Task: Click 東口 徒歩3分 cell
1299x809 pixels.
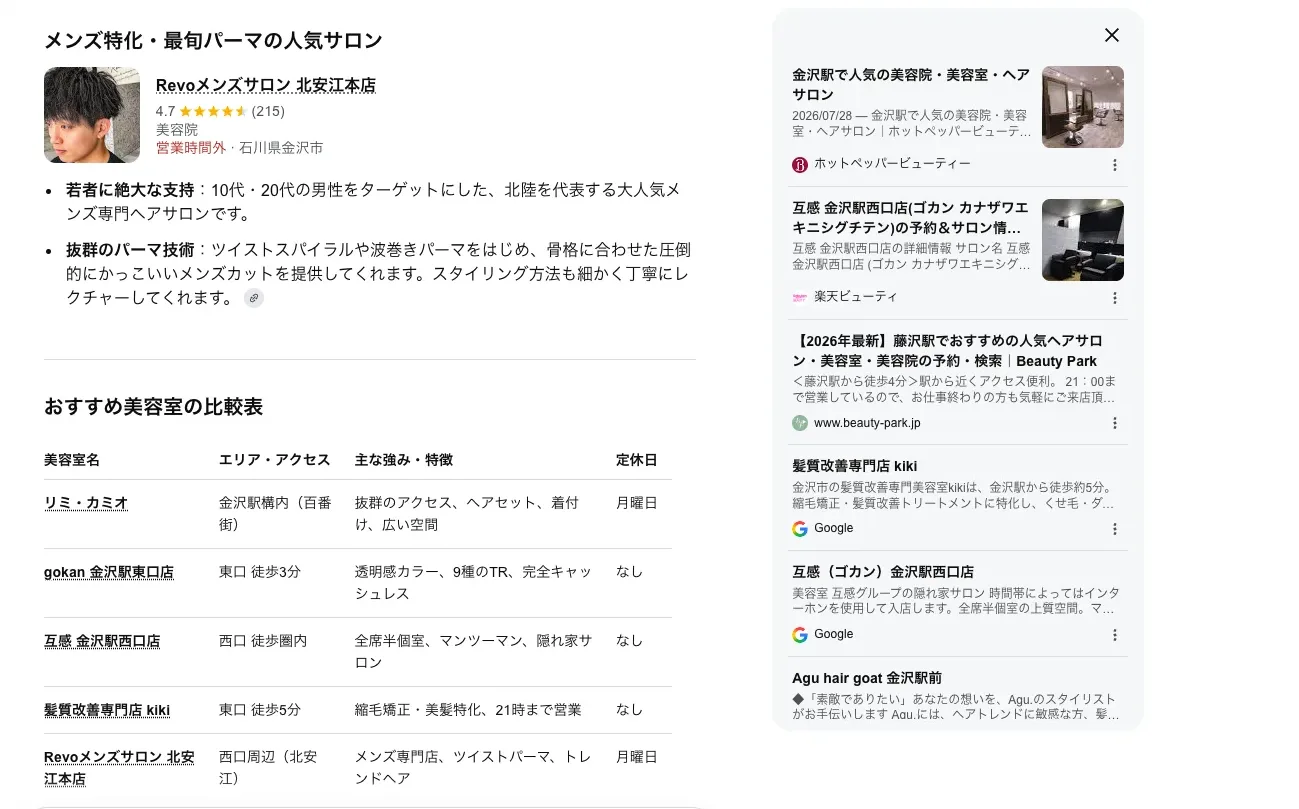Action: tap(260, 572)
